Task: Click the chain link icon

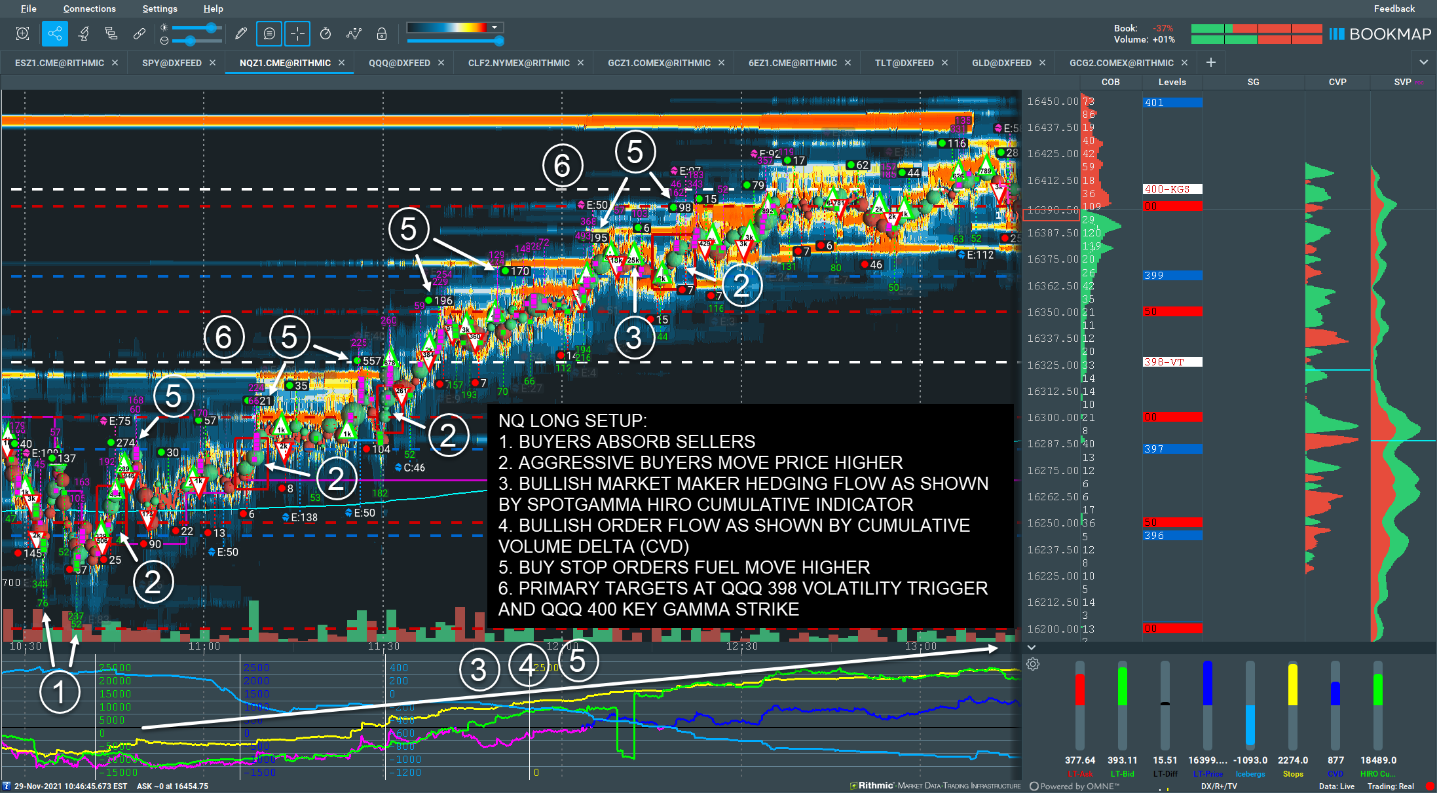Action: tap(139, 33)
